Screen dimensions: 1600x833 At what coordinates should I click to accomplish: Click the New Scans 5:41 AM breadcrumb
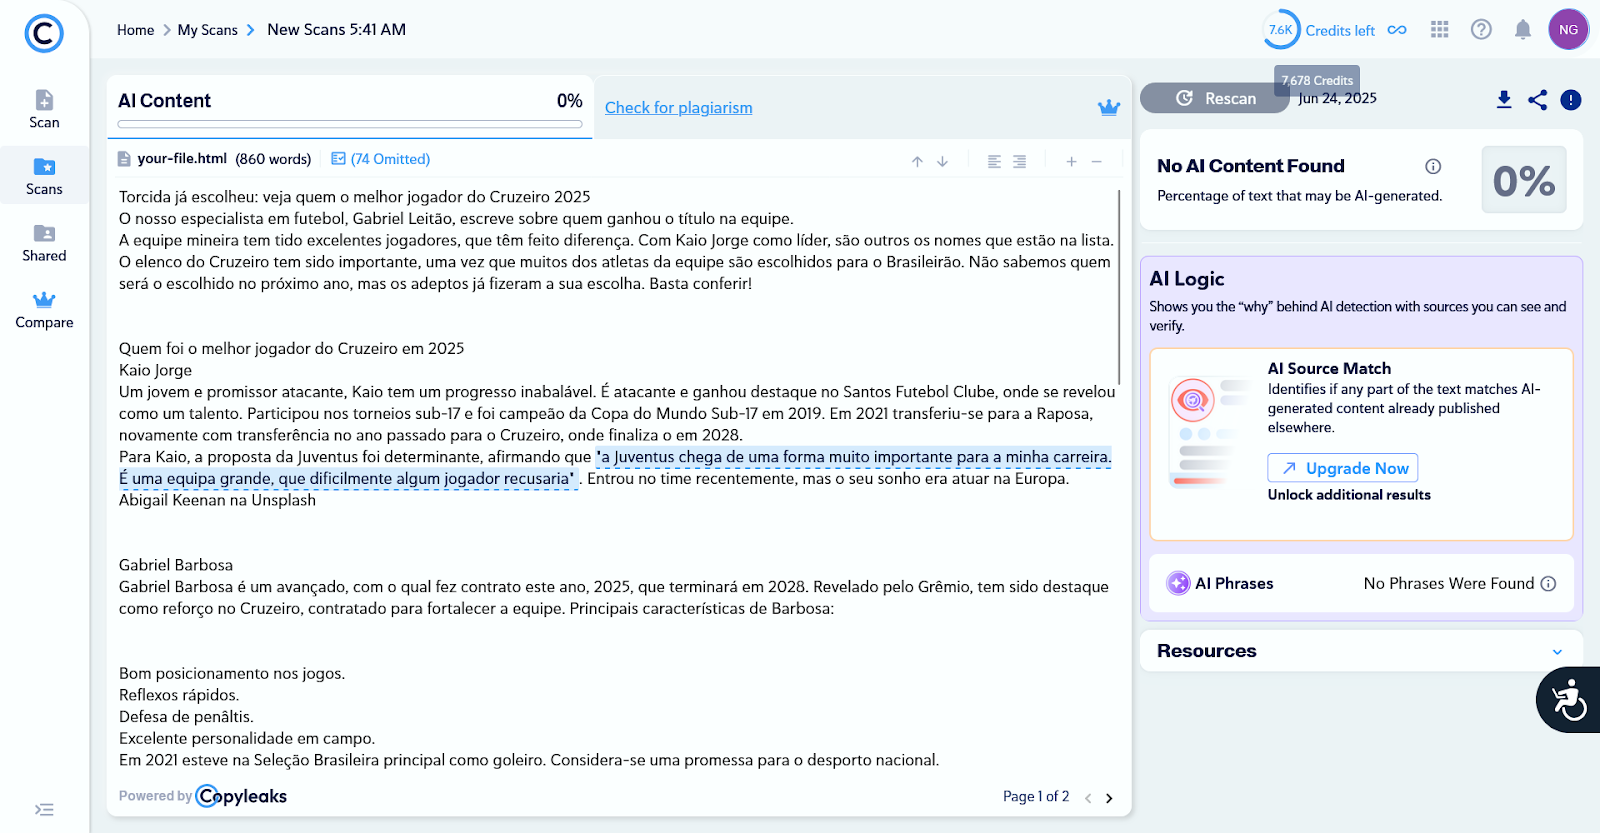(336, 30)
